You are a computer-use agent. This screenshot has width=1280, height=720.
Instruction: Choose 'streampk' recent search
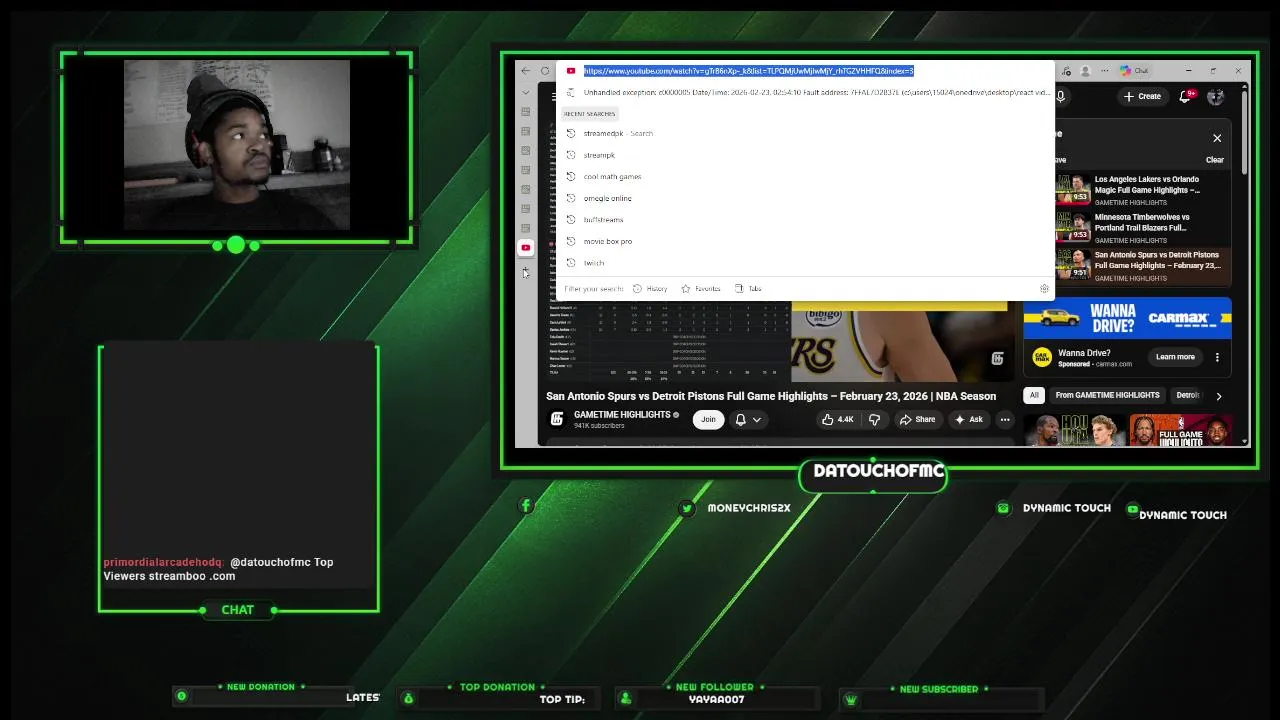805,155
